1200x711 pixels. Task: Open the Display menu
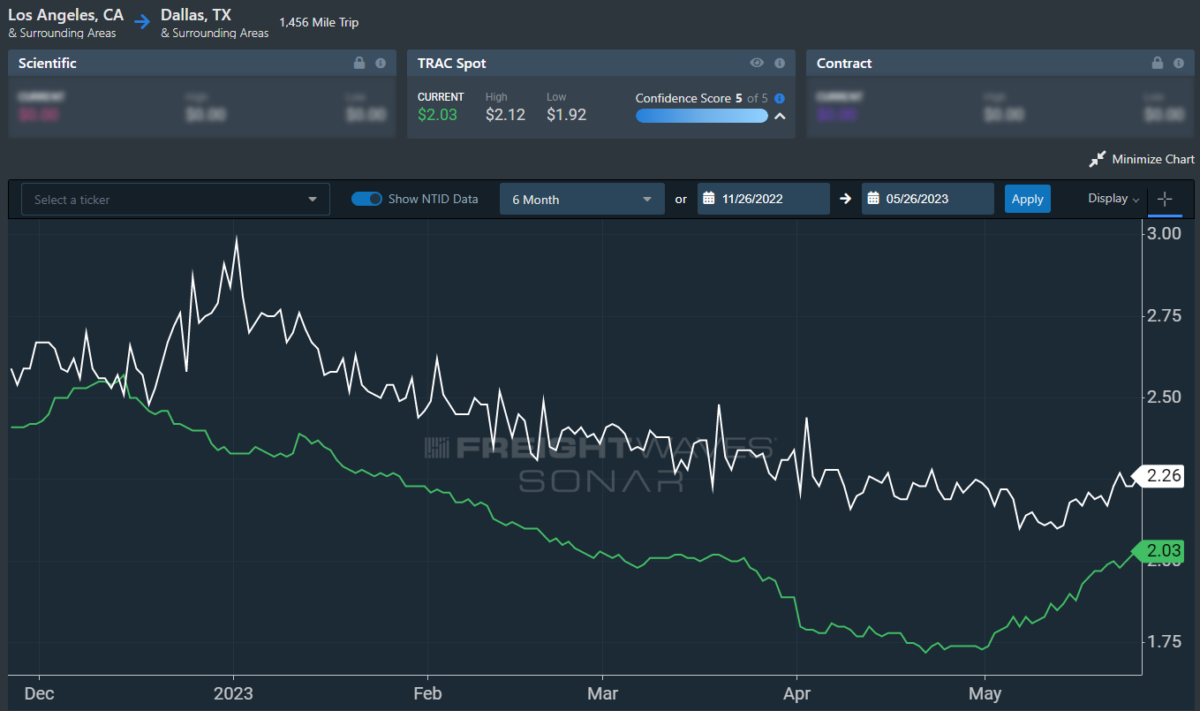click(x=1113, y=199)
